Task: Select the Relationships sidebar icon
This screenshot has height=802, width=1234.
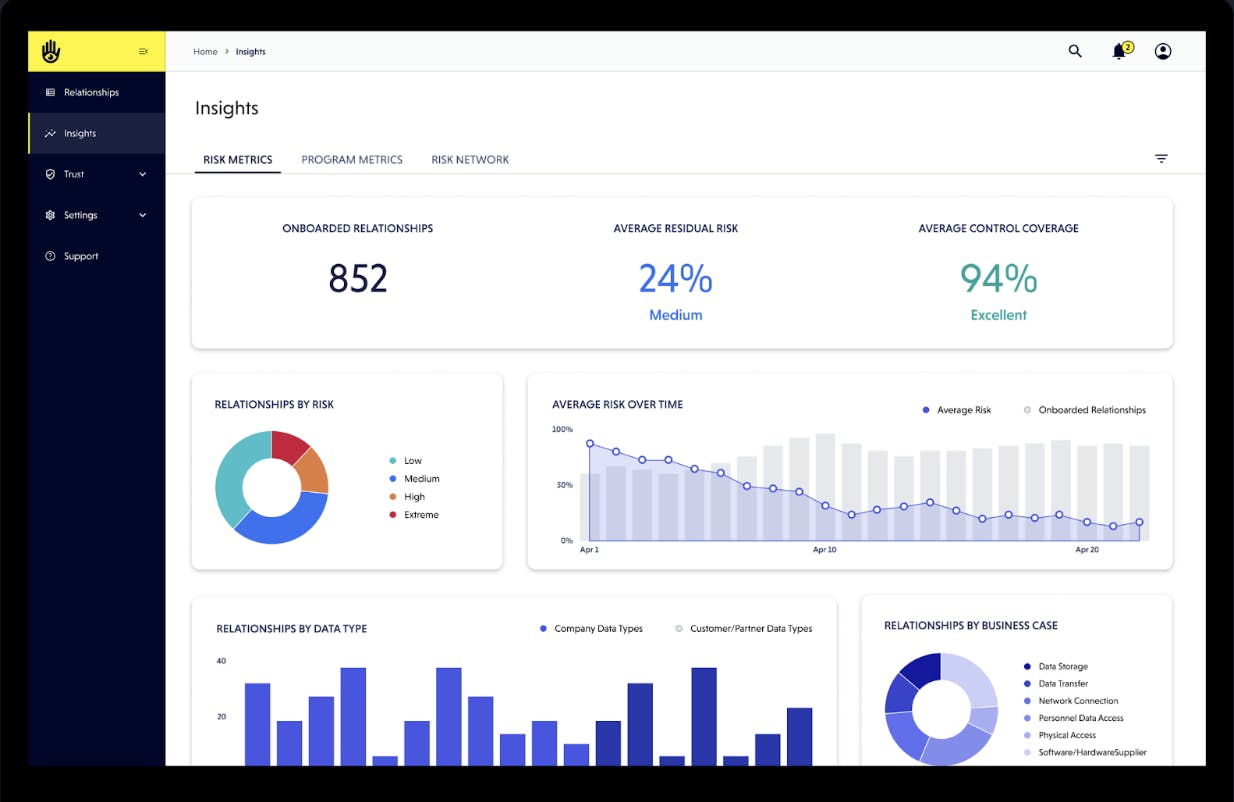Action: [49, 92]
